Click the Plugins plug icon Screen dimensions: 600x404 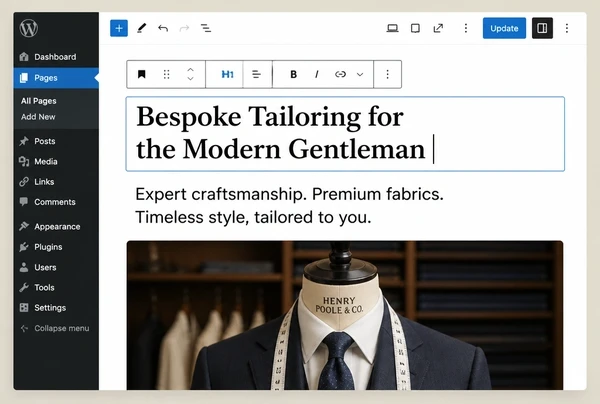coord(24,247)
